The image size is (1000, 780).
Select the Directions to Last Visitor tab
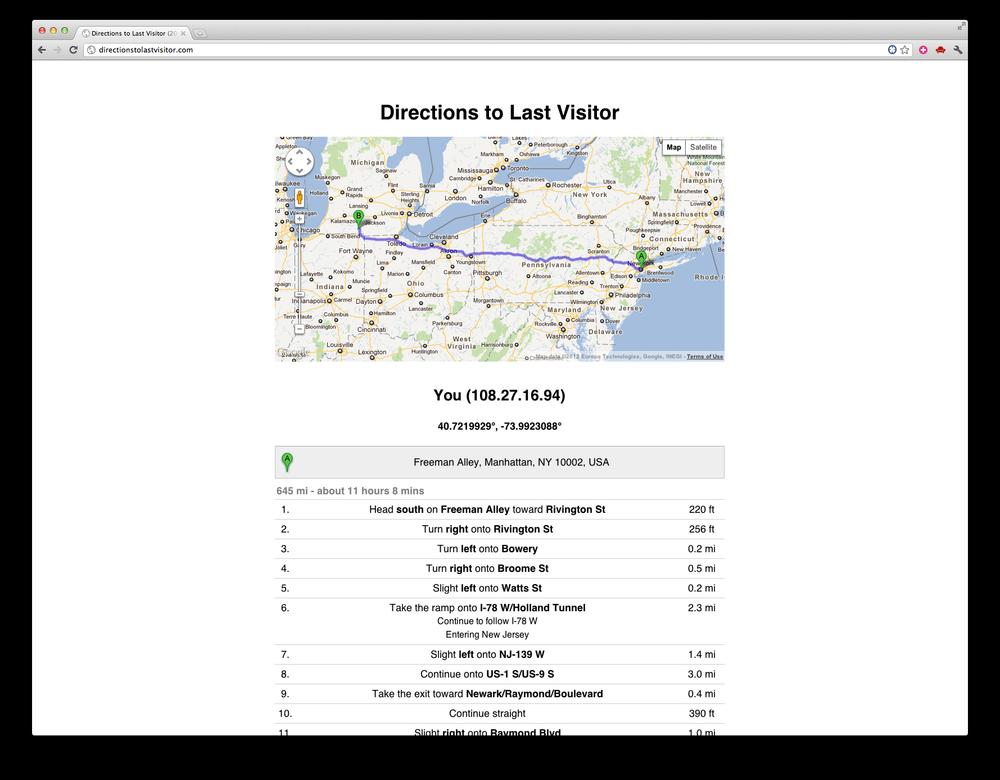[x=133, y=33]
